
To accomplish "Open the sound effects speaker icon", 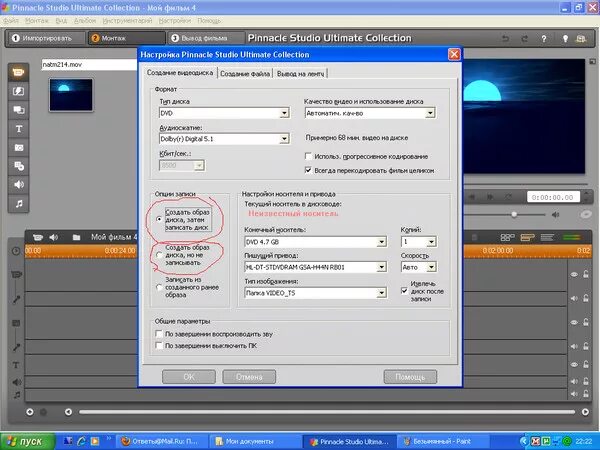I will (18, 185).
